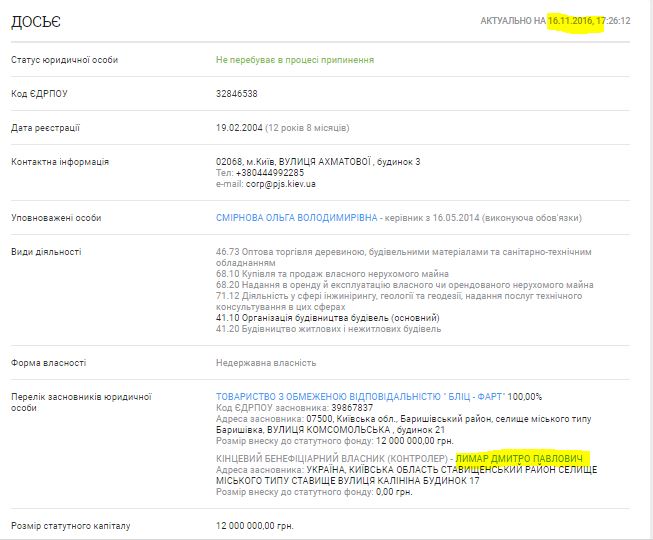Click the ЄДРПОУ code 32846538
Viewport: 653px width, 540px height.
[x=237, y=93]
